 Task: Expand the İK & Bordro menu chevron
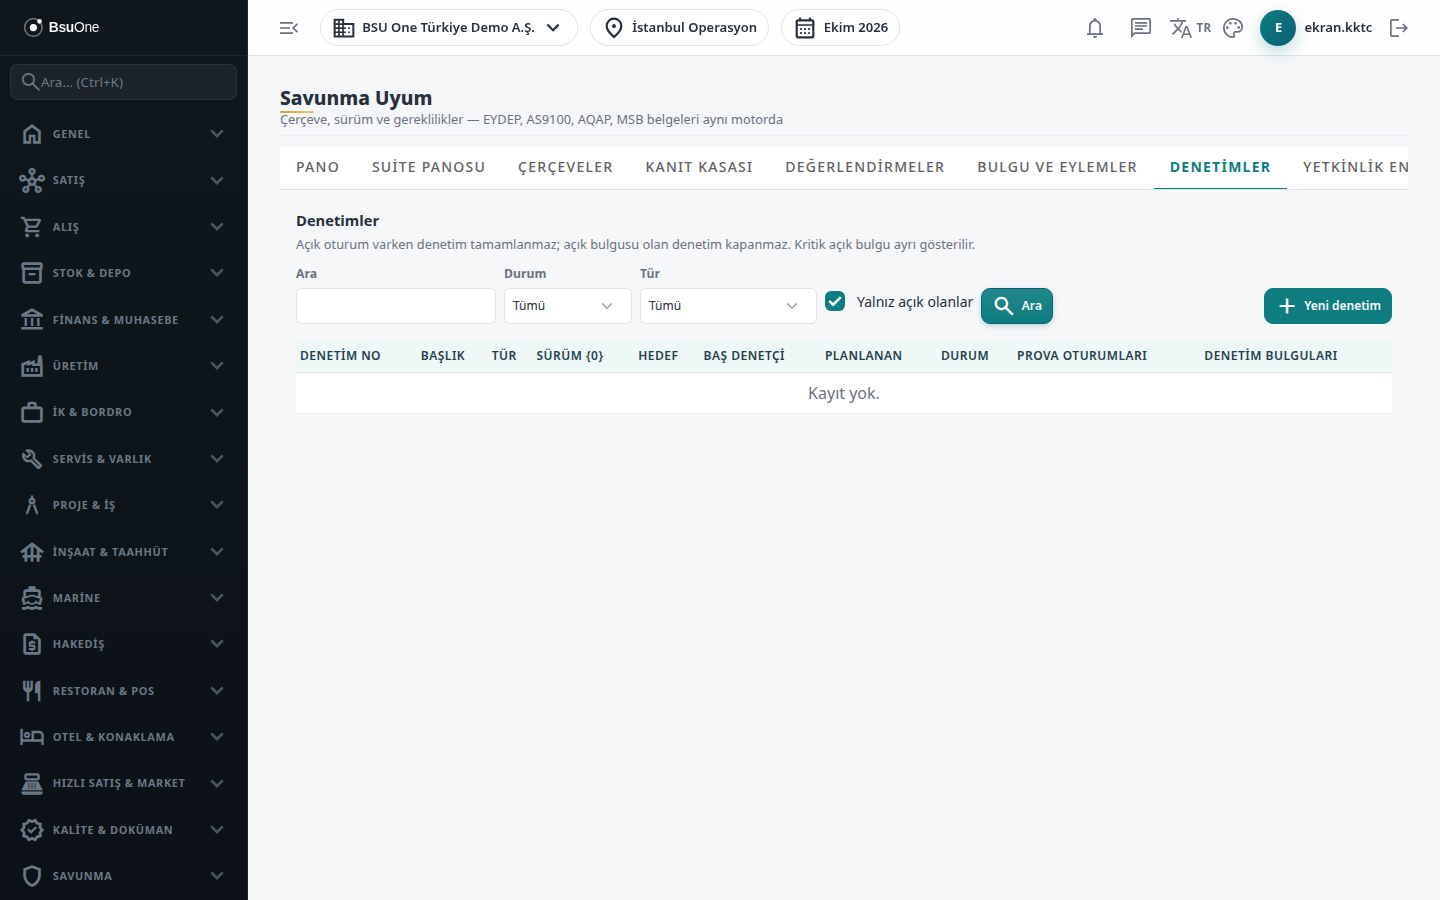(x=217, y=412)
